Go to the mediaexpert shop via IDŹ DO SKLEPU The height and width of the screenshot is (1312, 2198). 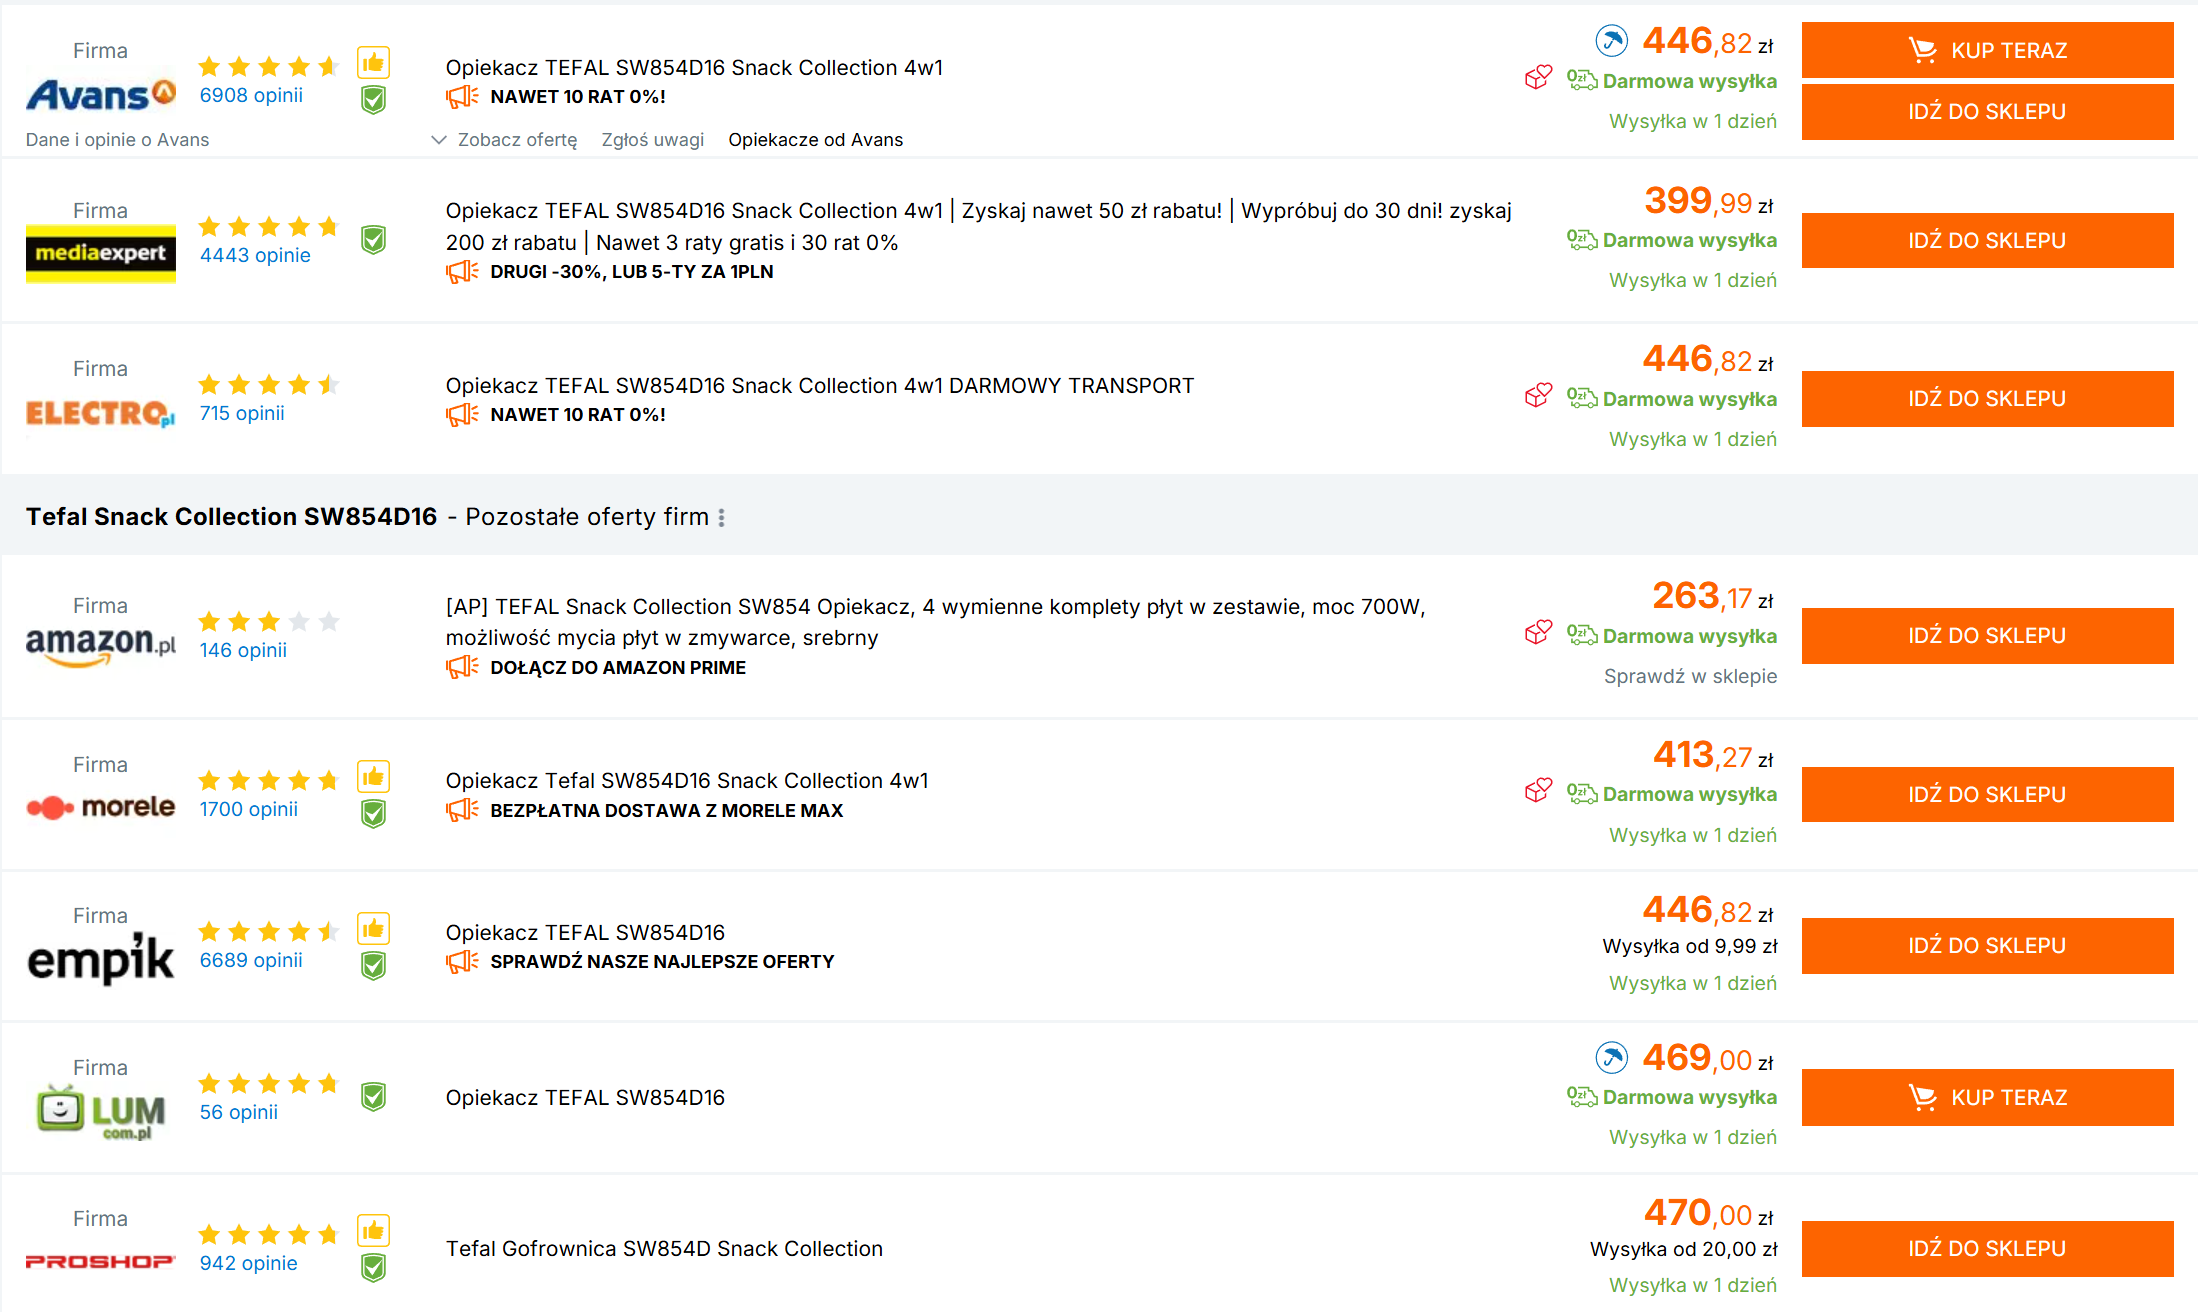[x=1986, y=240]
